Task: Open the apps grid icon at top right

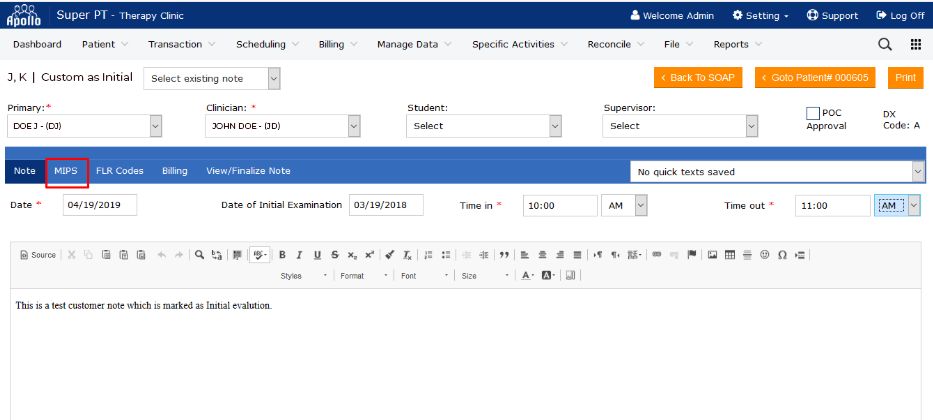Action: pyautogui.click(x=915, y=44)
